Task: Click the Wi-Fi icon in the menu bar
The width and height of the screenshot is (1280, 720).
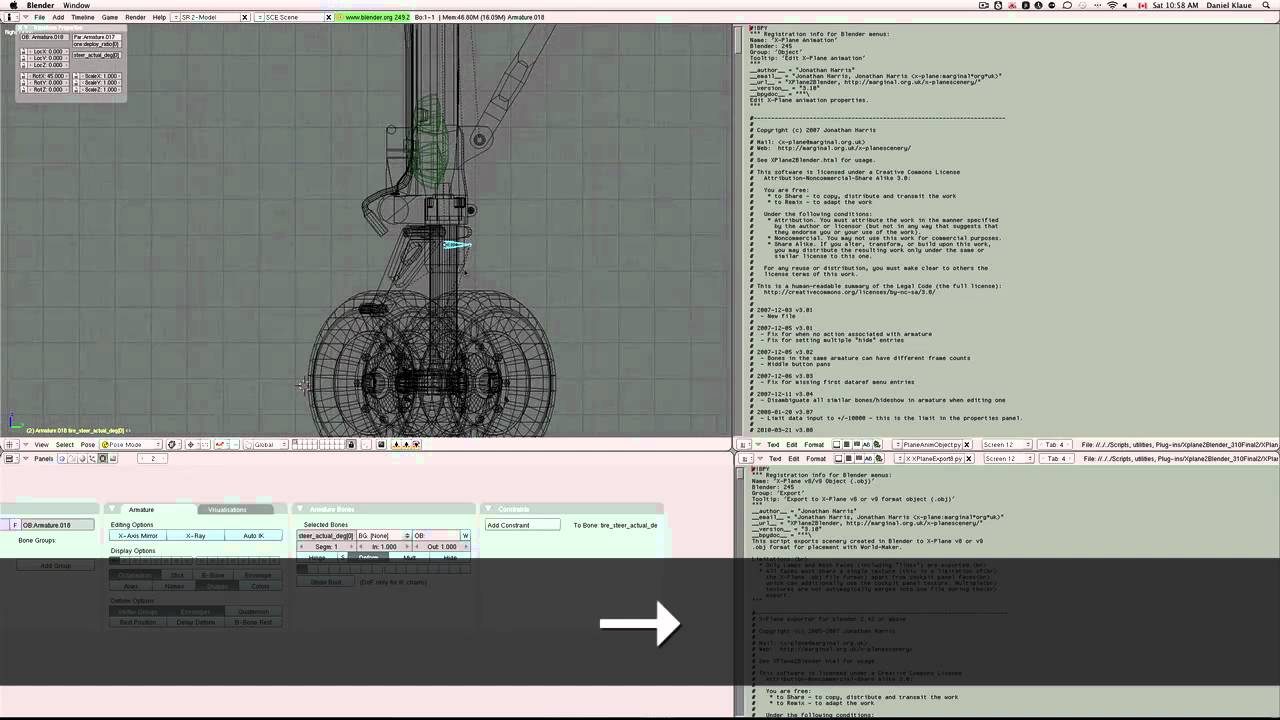Action: (x=1112, y=5)
